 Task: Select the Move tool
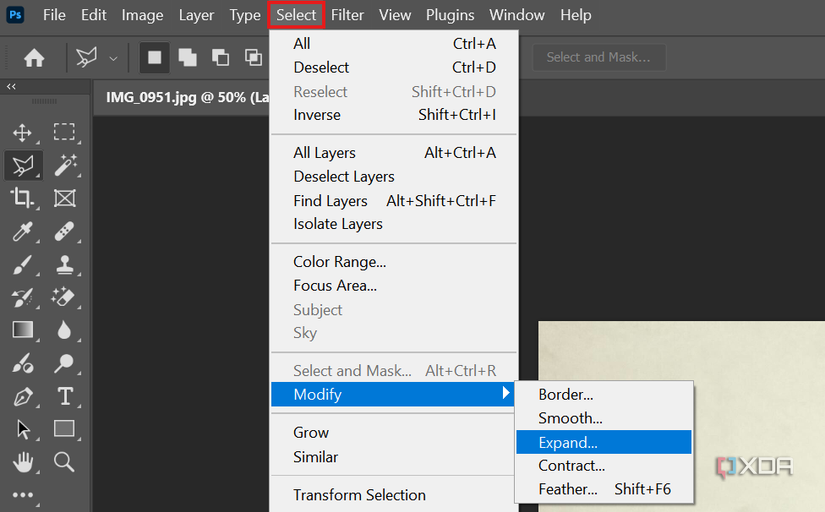pos(22,133)
